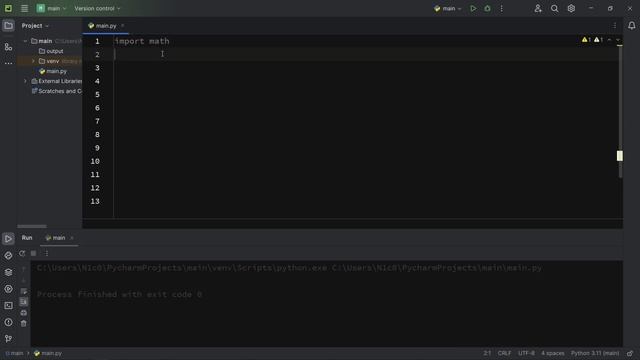Rerun main in the Run panel
This screenshot has height=360, width=640.
pyautogui.click(x=22, y=253)
